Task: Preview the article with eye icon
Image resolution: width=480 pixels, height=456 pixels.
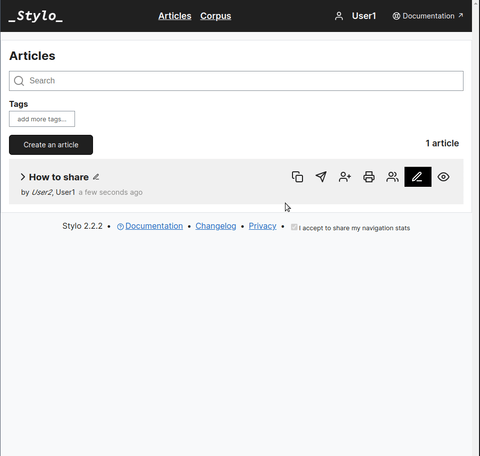Action: 443,177
